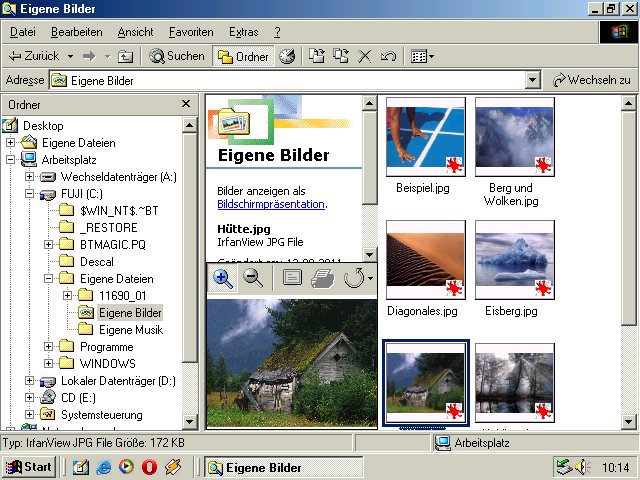
Task: Click the preview actual-size icon
Action: pos(292,278)
